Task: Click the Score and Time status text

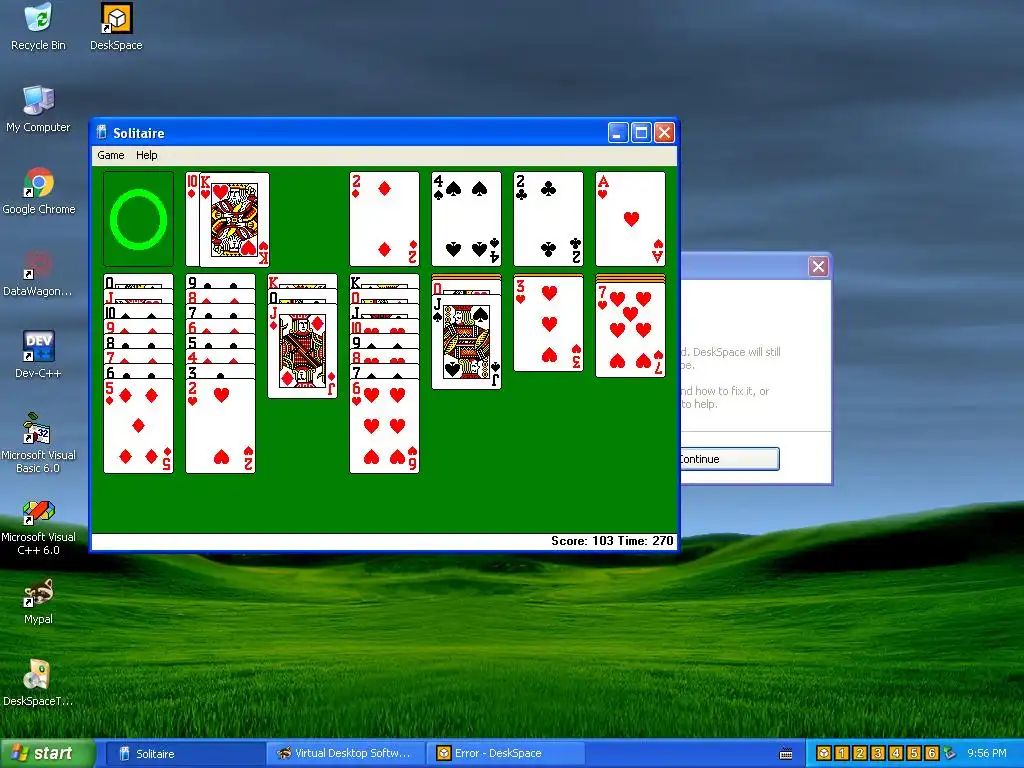Action: point(612,541)
